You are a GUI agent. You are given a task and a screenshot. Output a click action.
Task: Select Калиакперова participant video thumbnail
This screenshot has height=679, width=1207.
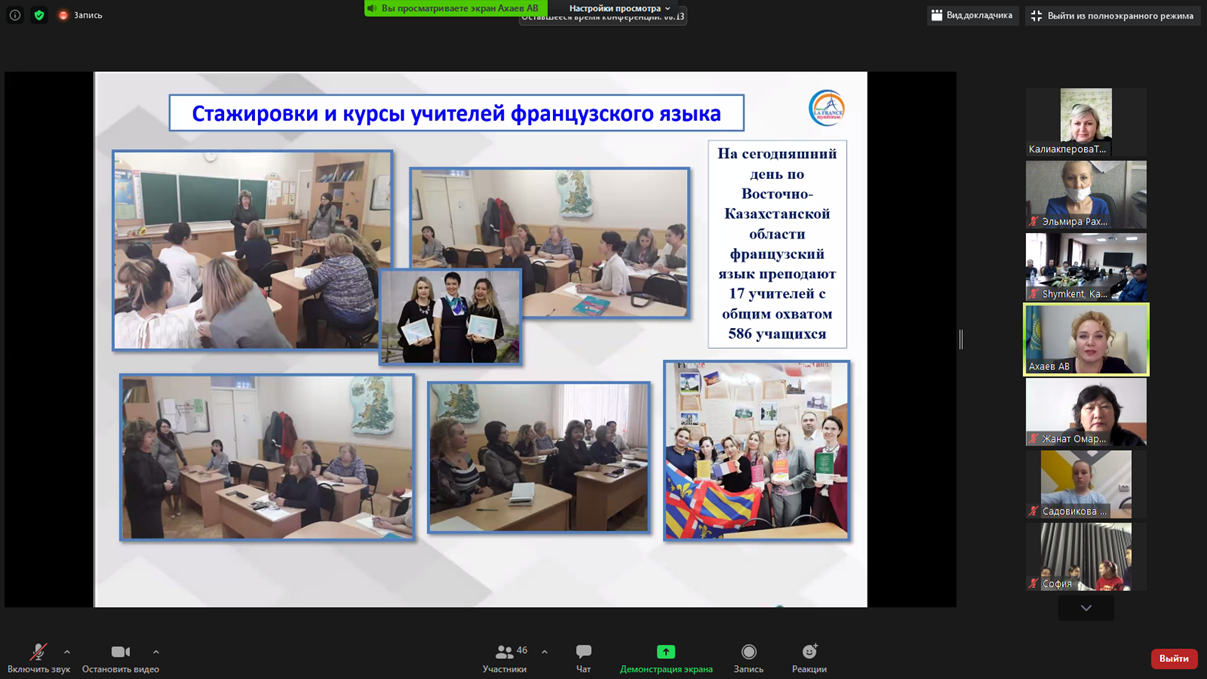click(x=1086, y=122)
